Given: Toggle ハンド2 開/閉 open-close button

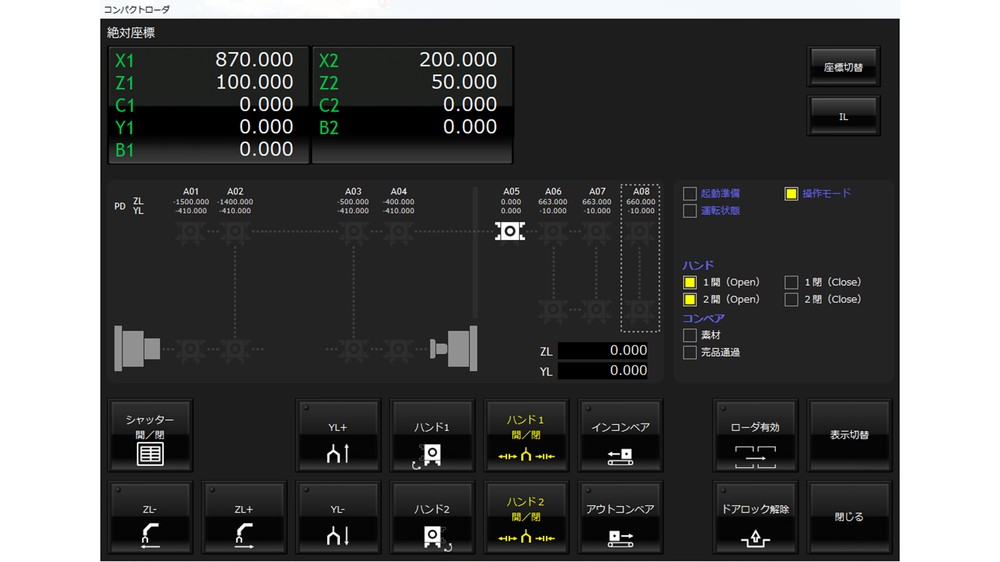Looking at the screenshot, I should [526, 518].
